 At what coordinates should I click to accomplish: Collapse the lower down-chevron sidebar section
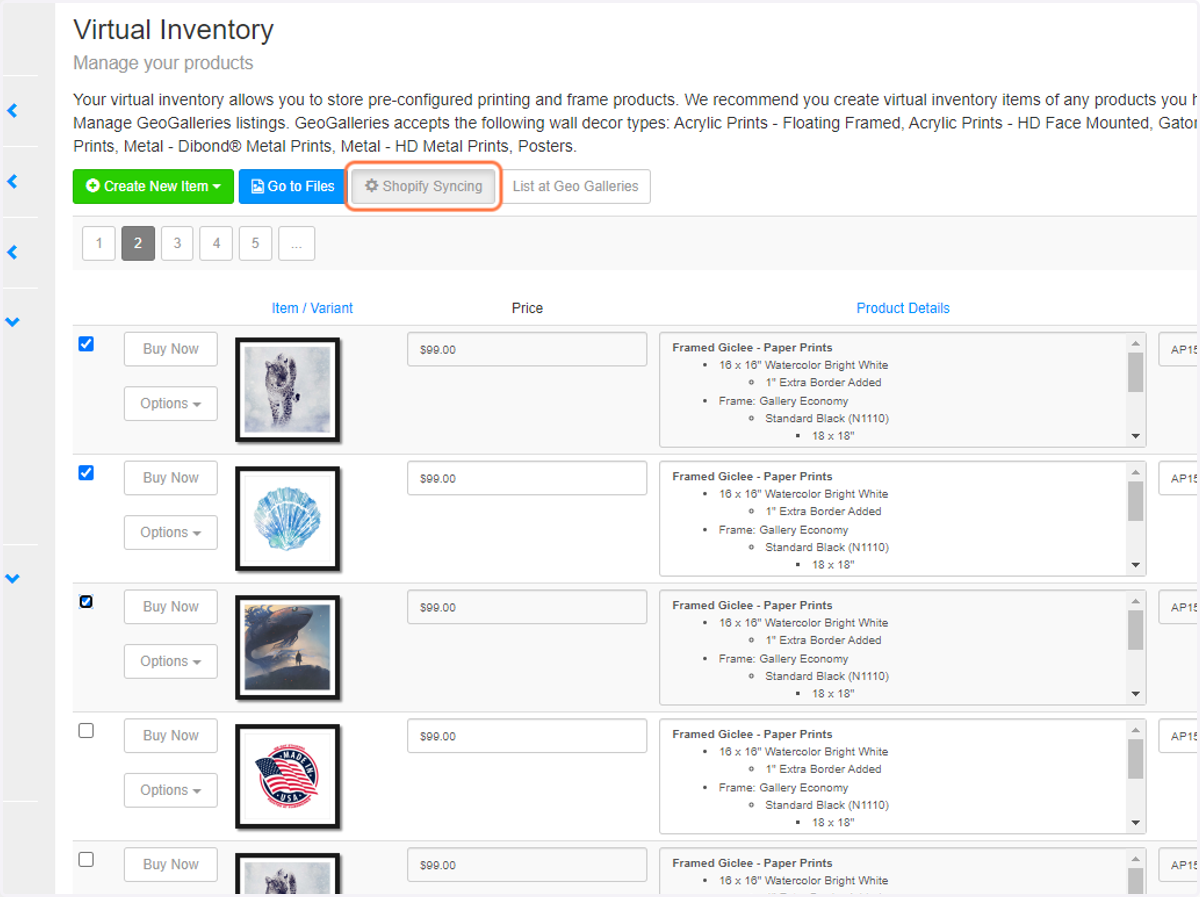click(x=13, y=578)
